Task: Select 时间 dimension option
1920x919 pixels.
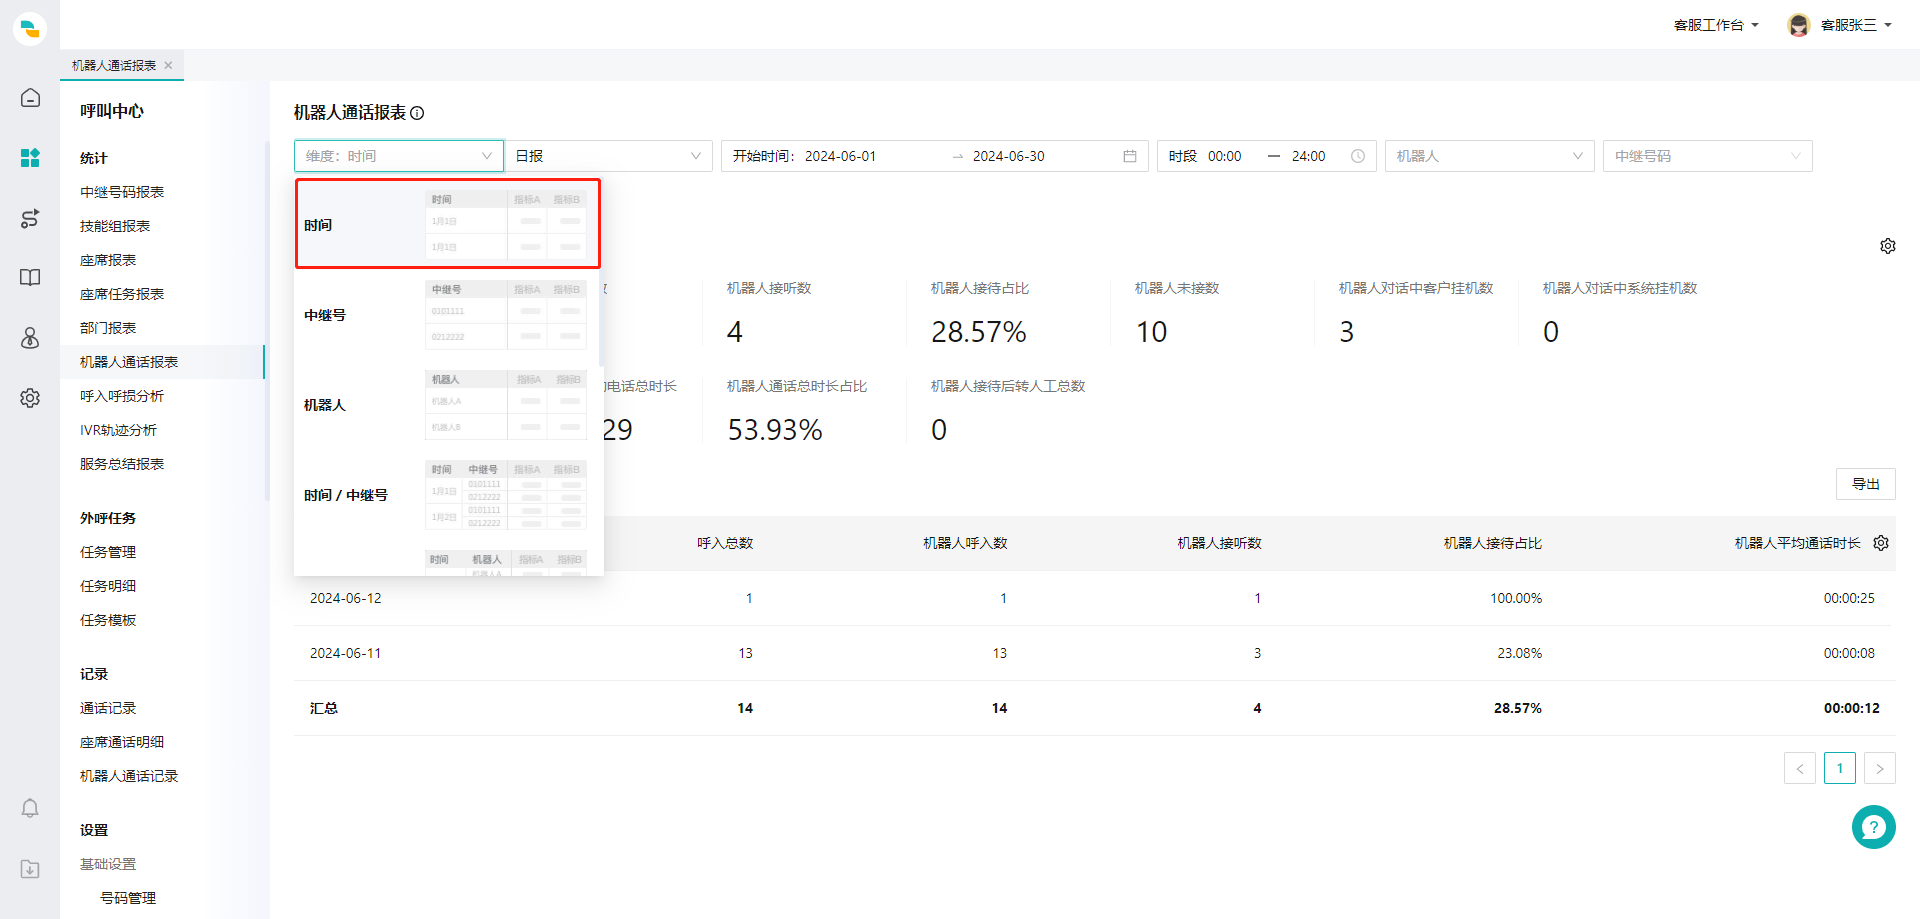Action: [x=448, y=224]
